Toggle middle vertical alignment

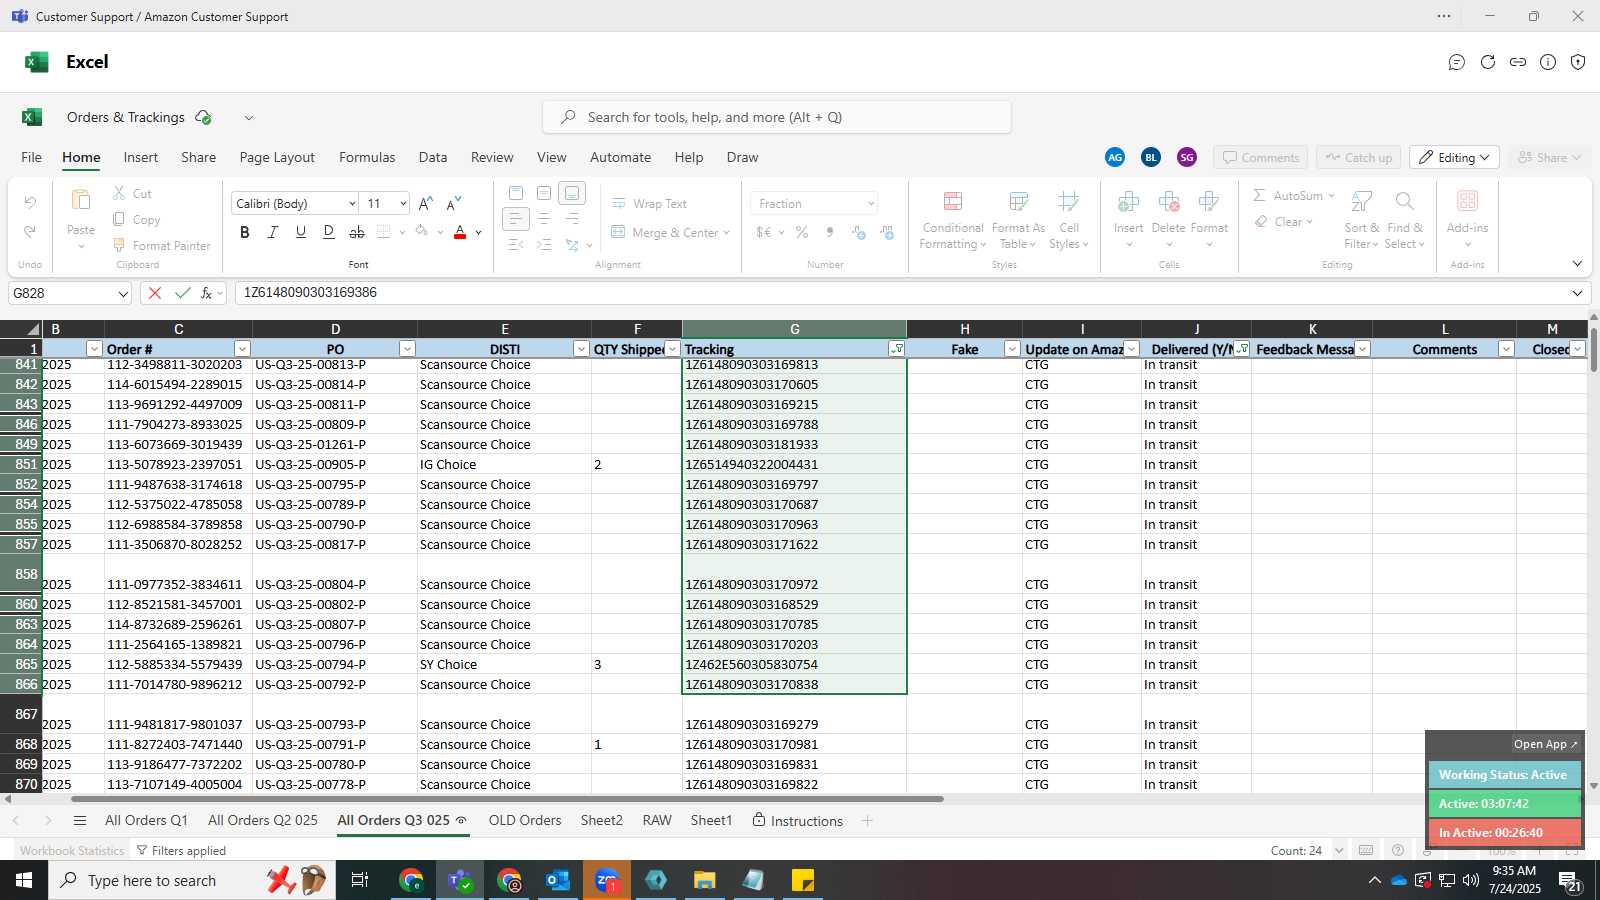(x=543, y=192)
